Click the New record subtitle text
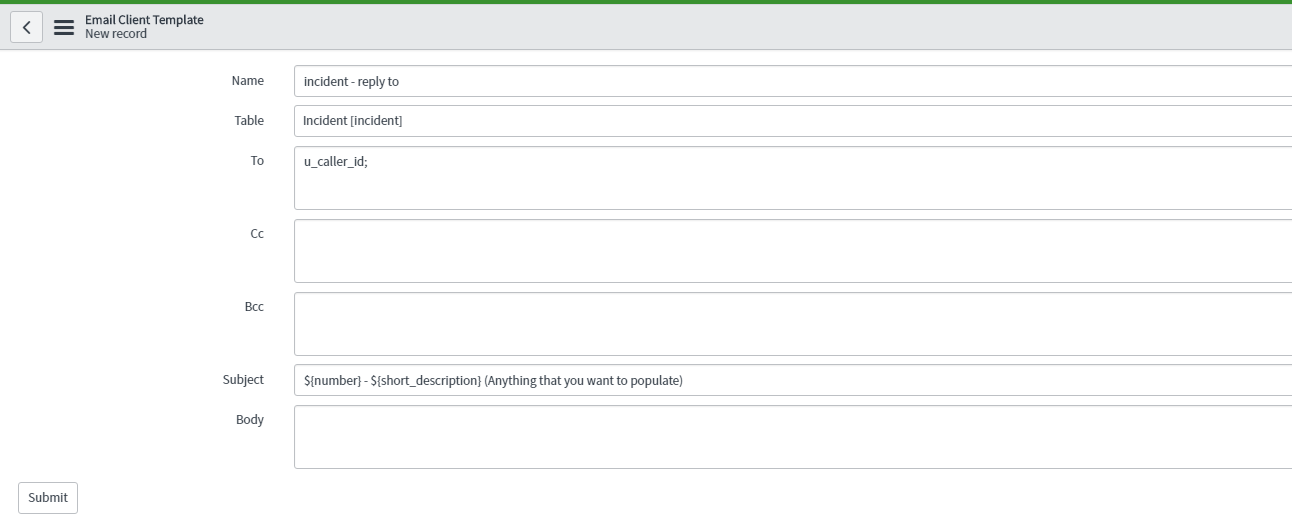Screen dimensions: 1292x530 click(116, 34)
